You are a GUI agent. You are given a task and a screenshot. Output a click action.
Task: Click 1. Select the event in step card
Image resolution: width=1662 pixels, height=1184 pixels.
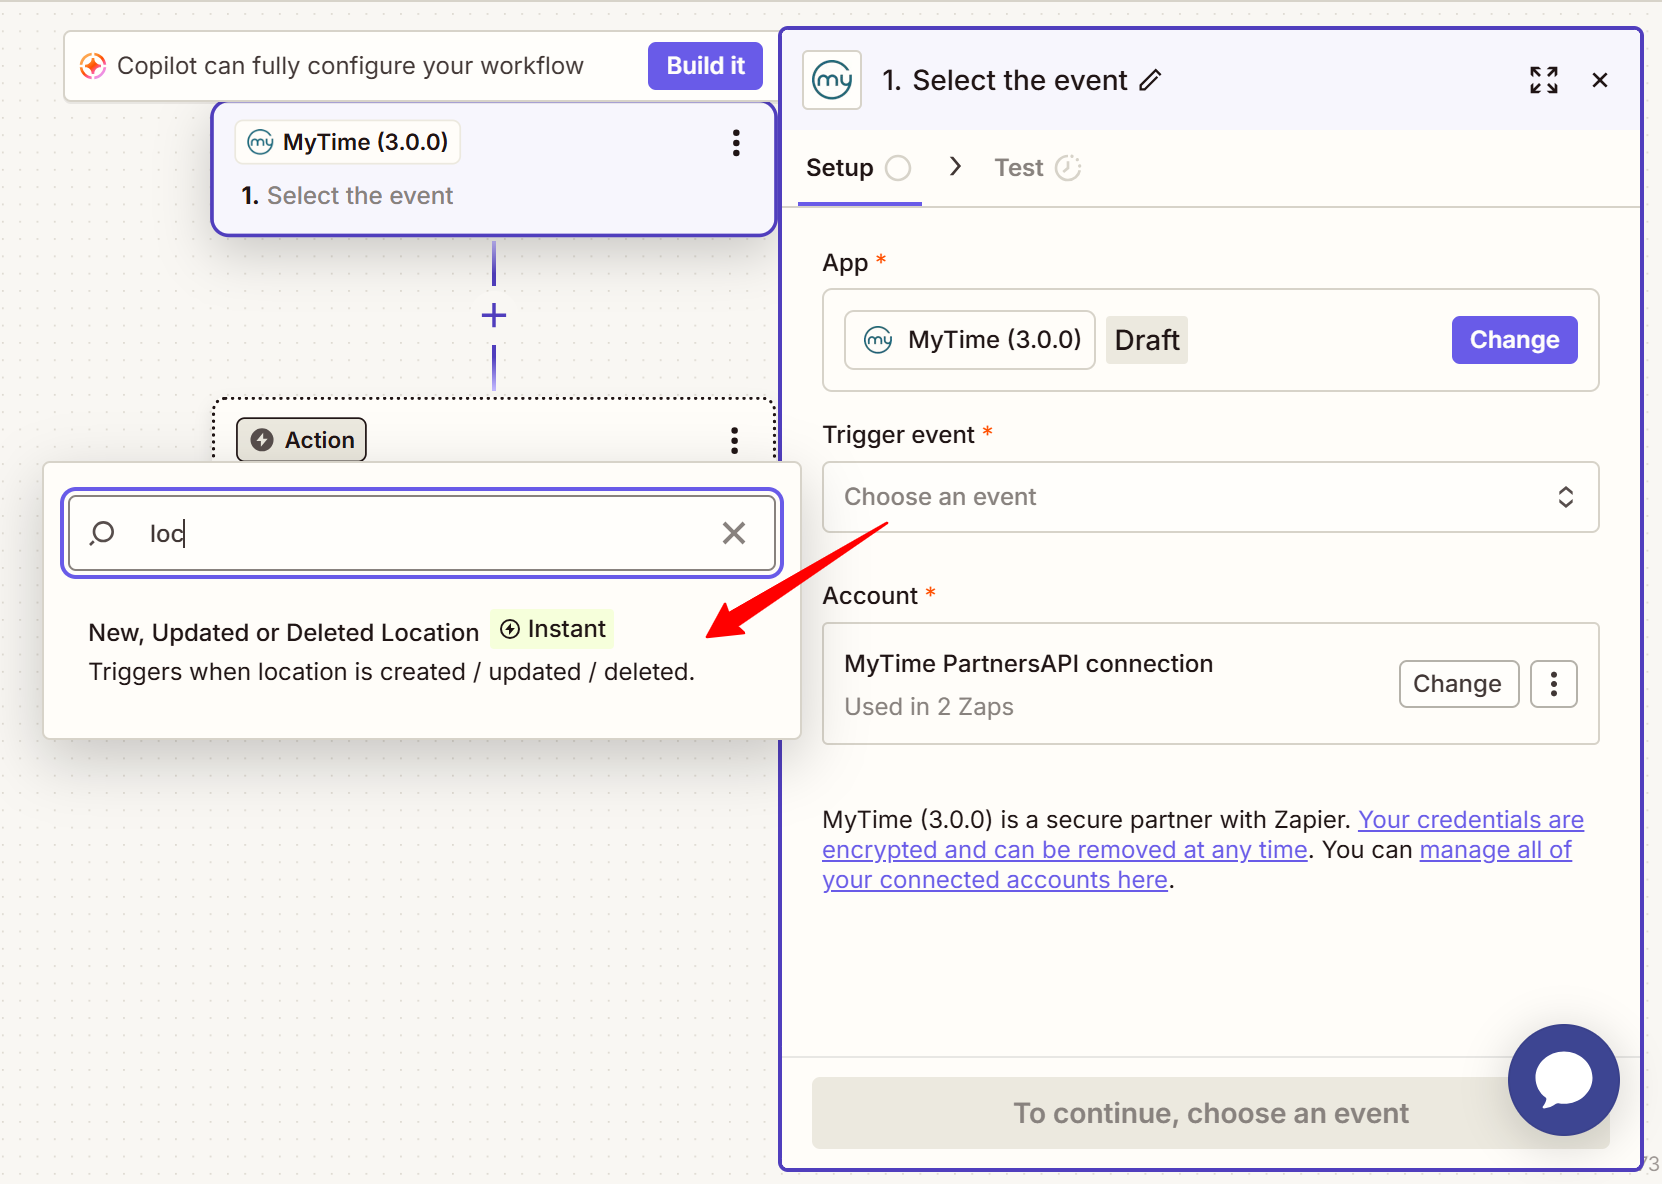coord(347,196)
